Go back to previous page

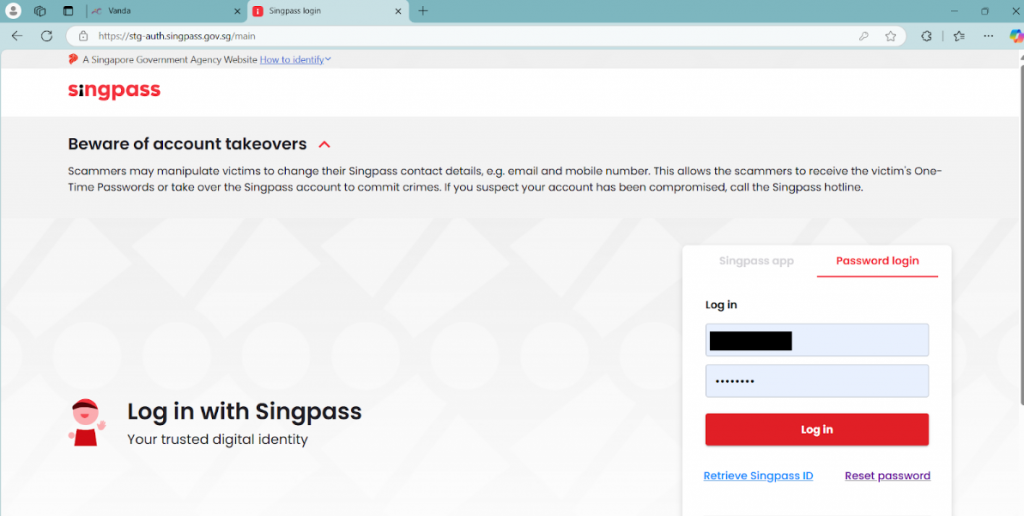[x=17, y=36]
